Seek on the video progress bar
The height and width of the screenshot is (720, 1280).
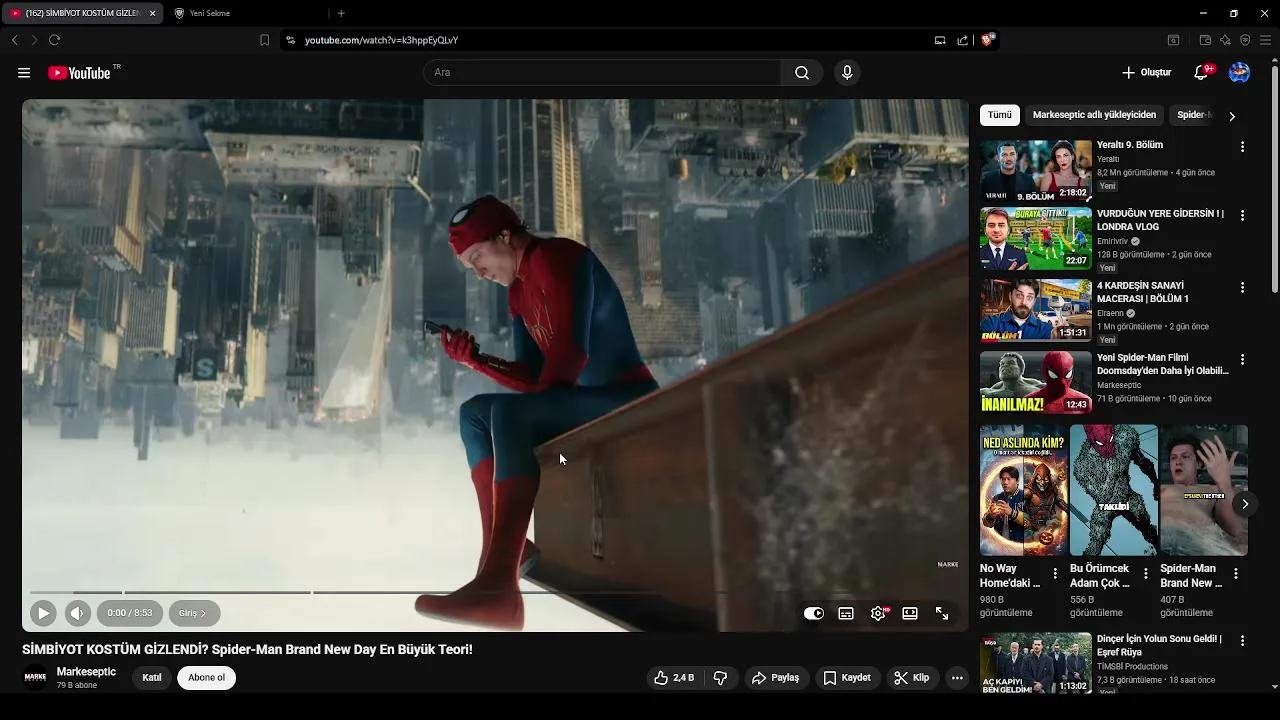(x=495, y=593)
